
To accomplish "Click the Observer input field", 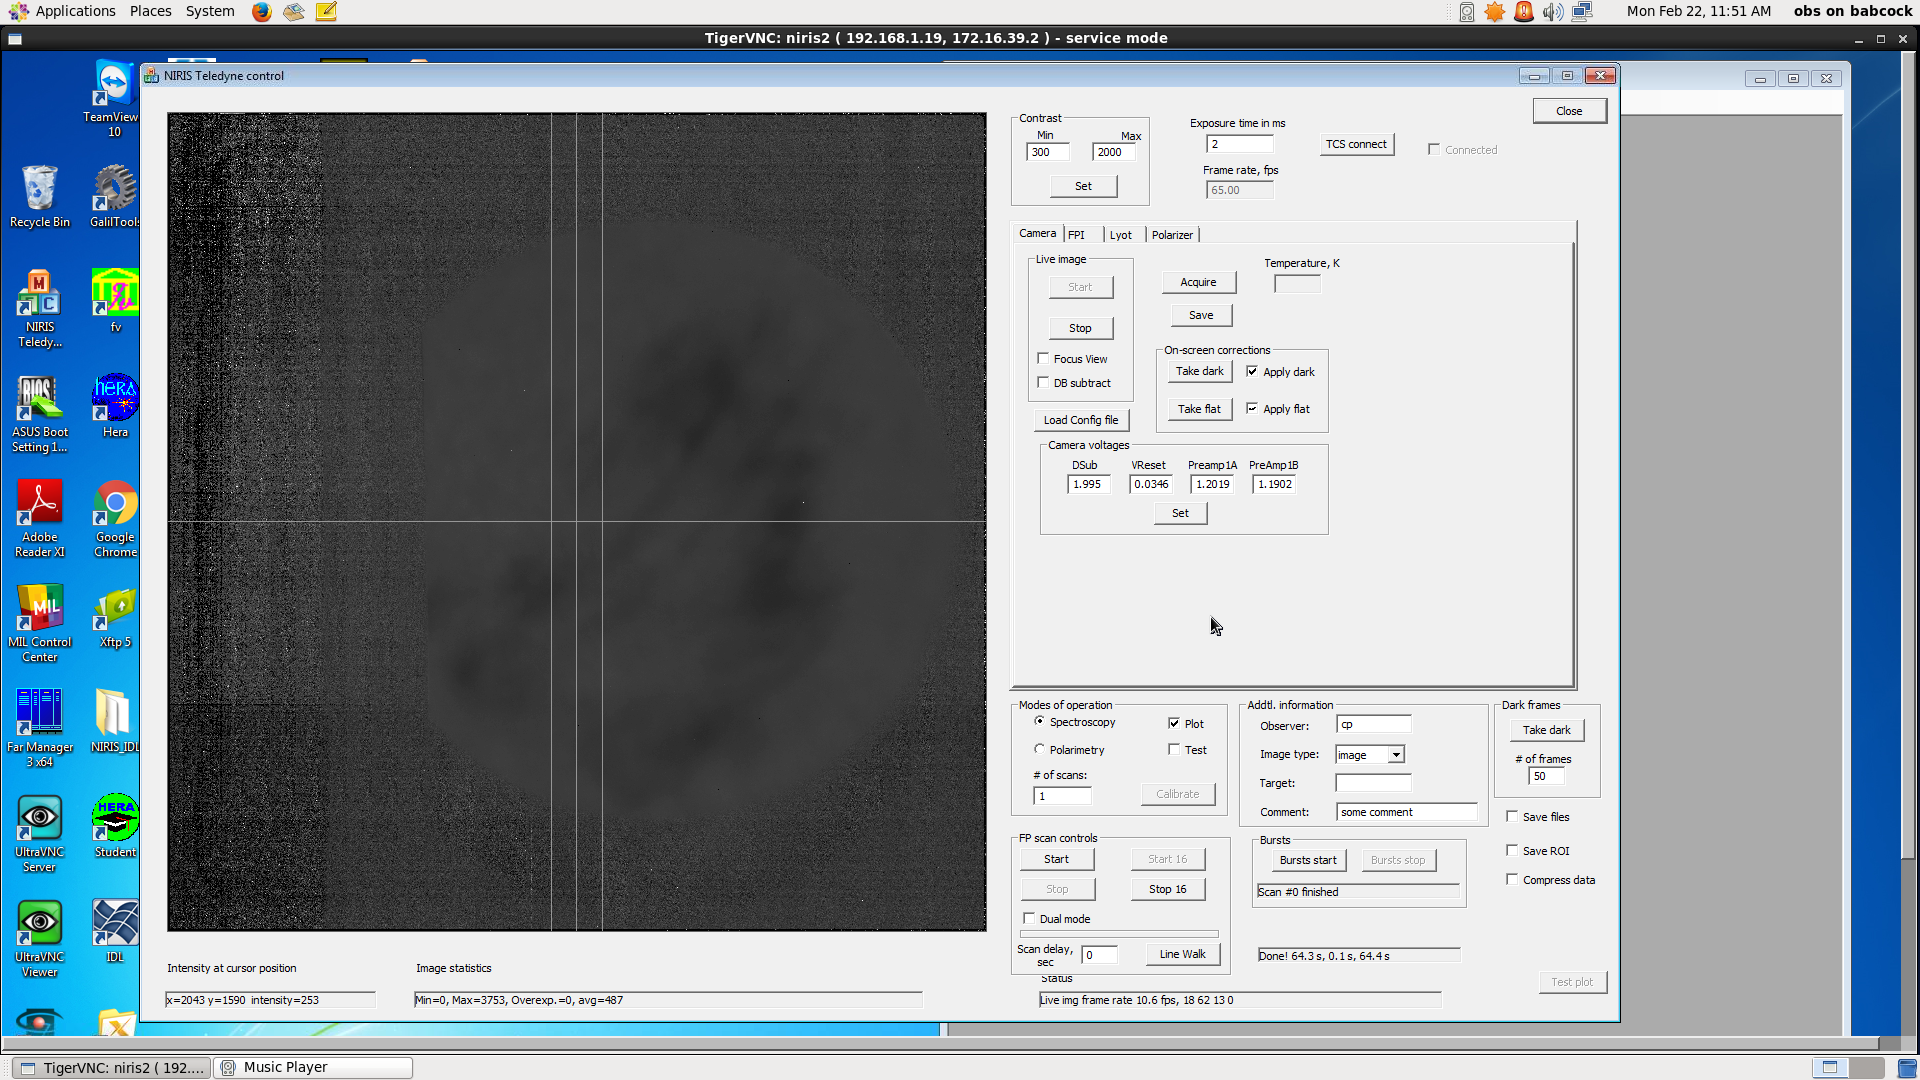I will point(1374,725).
